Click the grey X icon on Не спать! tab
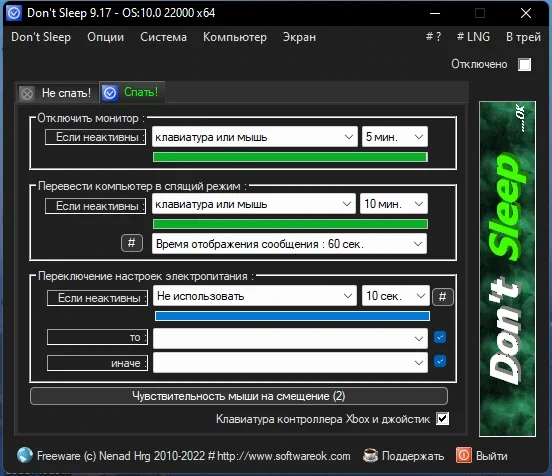The image size is (552, 476). [27, 94]
